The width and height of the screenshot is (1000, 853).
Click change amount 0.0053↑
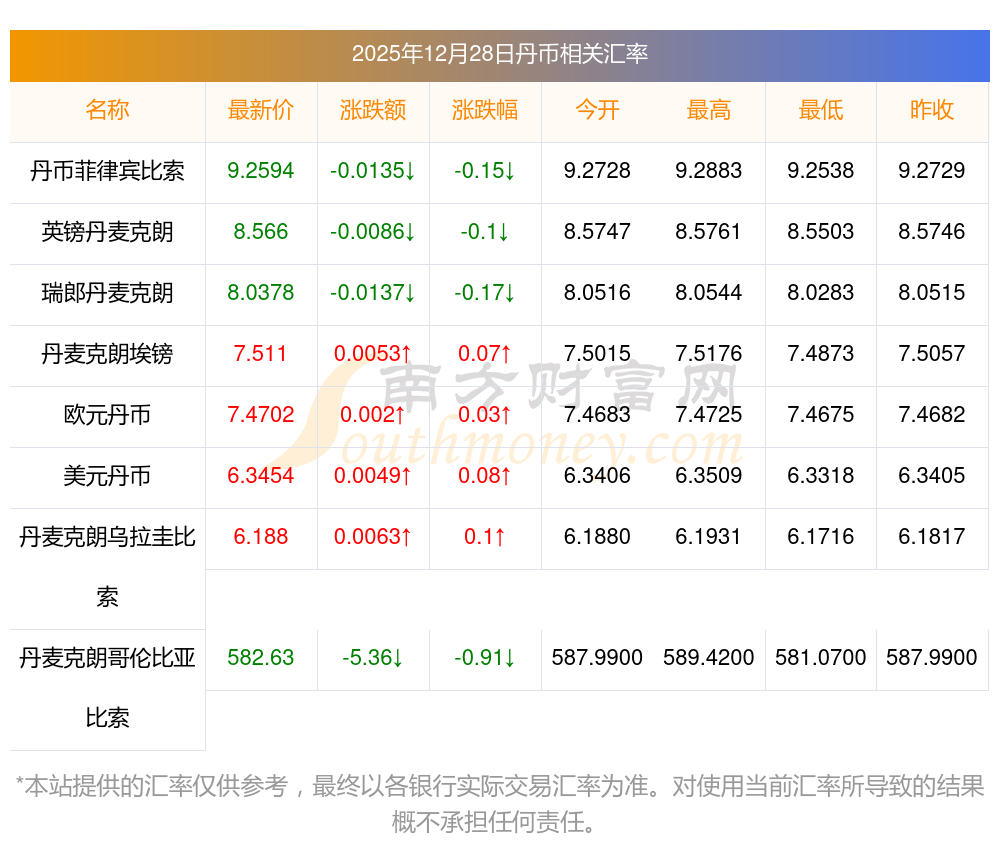click(x=373, y=353)
